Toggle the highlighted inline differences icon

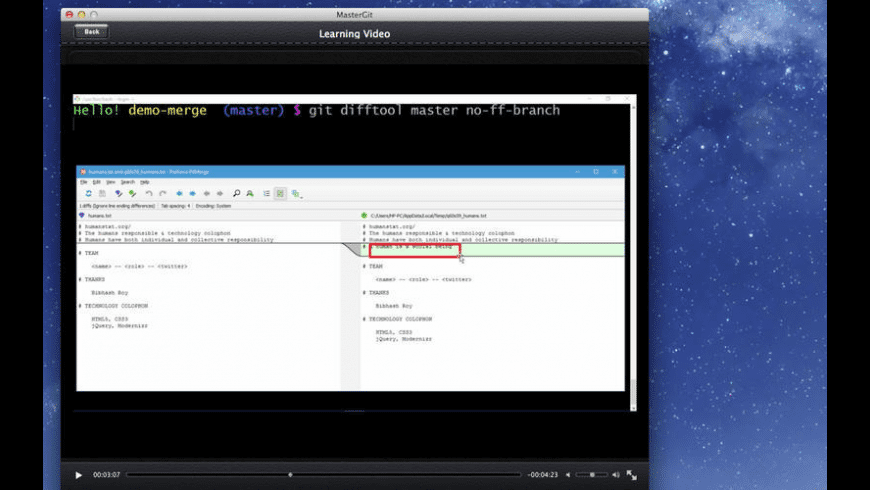click(280, 193)
